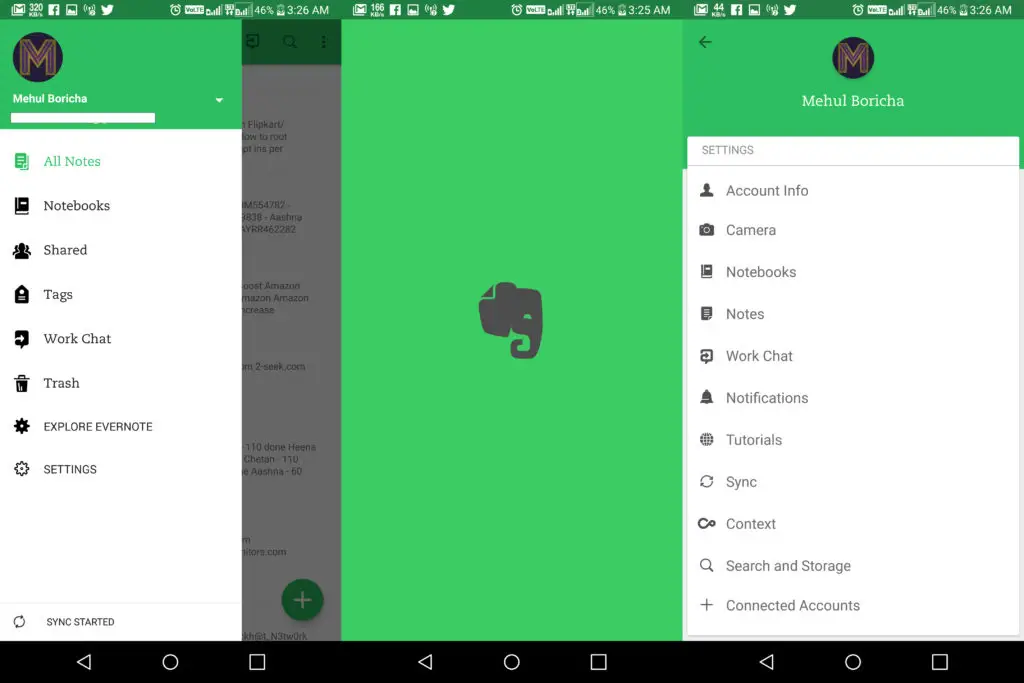Tap the Connected Accounts plus icon

click(x=707, y=605)
